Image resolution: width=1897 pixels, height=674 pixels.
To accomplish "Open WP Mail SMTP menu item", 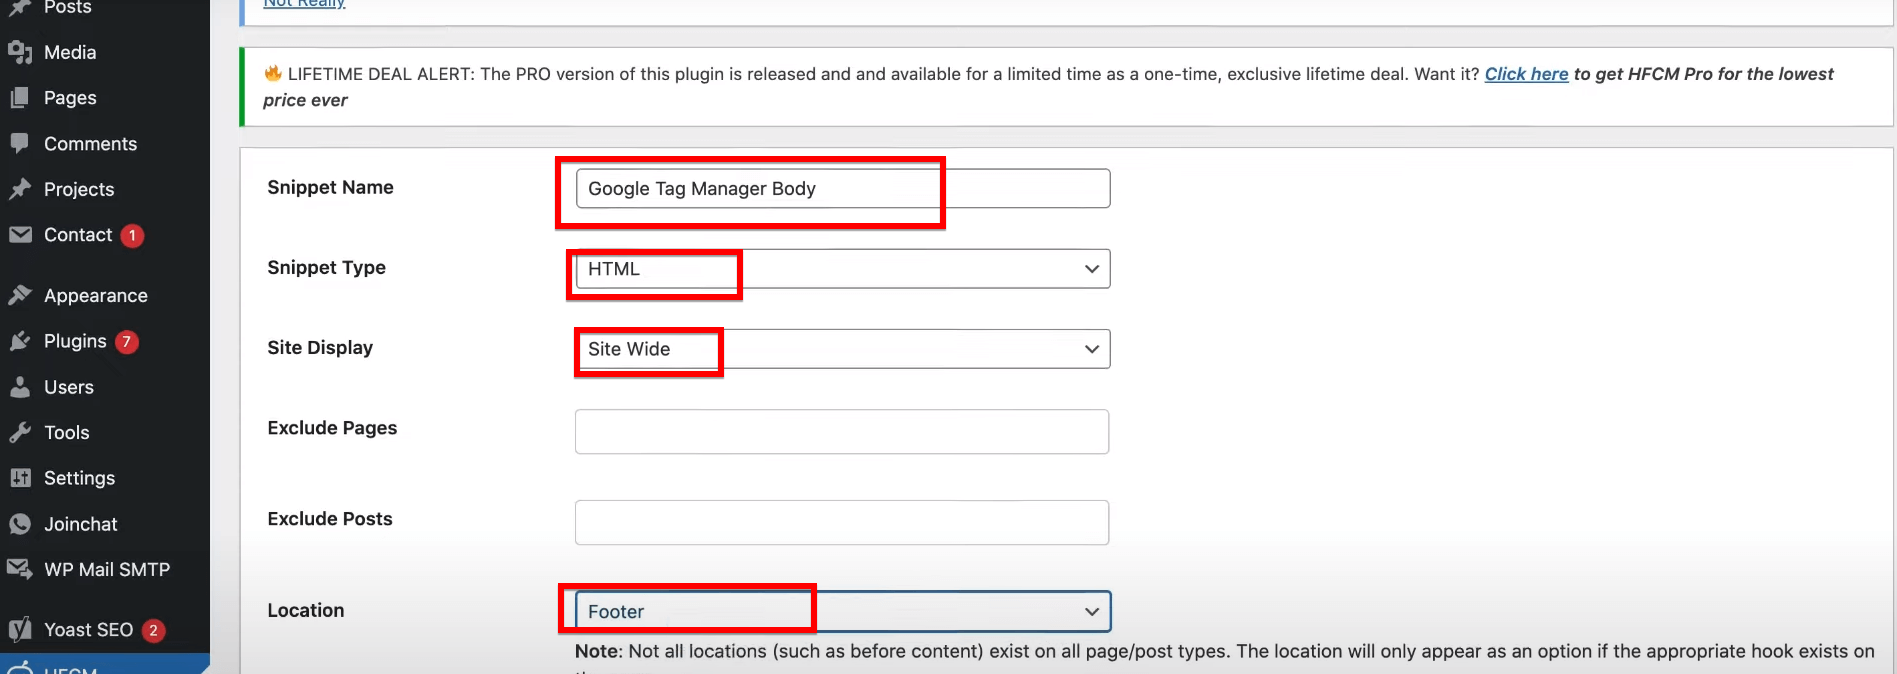I will tap(107, 569).
